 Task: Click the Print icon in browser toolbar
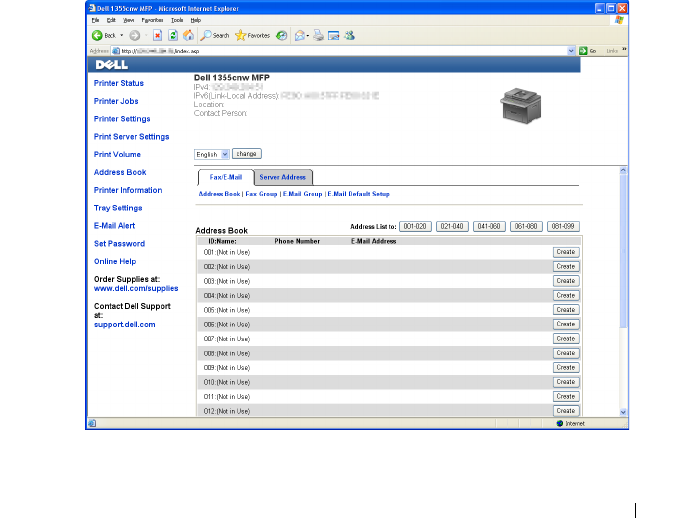[318, 35]
